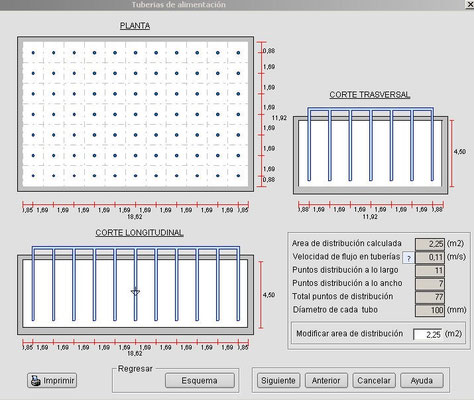474x400 pixels.
Task: Select the Diámetro de cada tubo value
Action: pyautogui.click(x=430, y=310)
